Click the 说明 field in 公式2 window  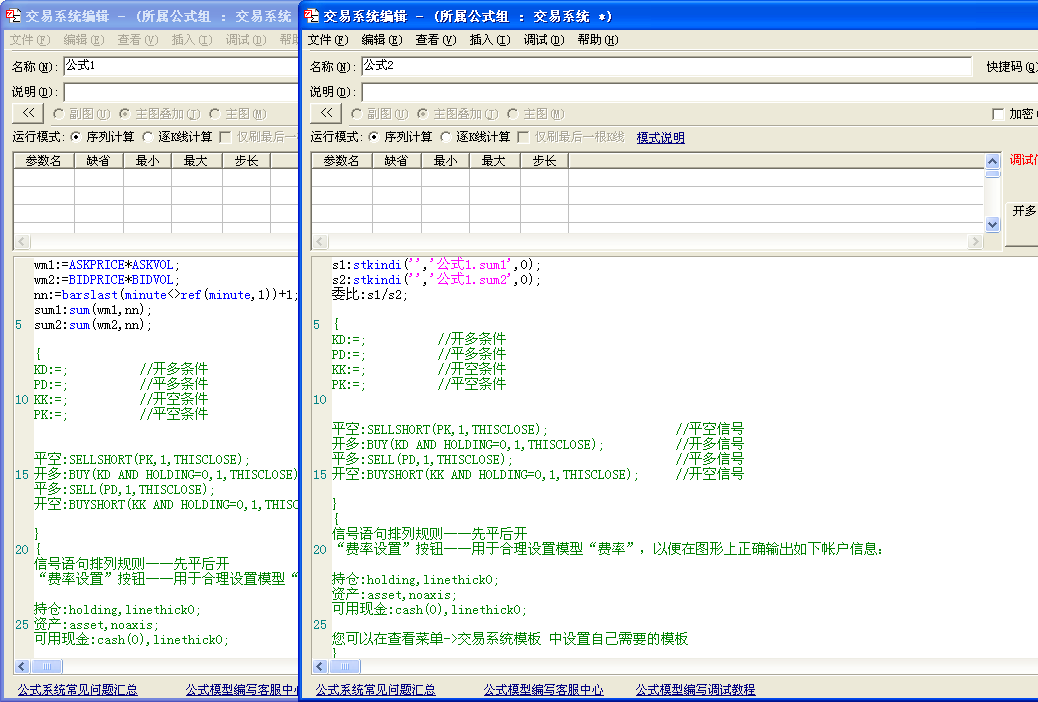(x=700, y=92)
